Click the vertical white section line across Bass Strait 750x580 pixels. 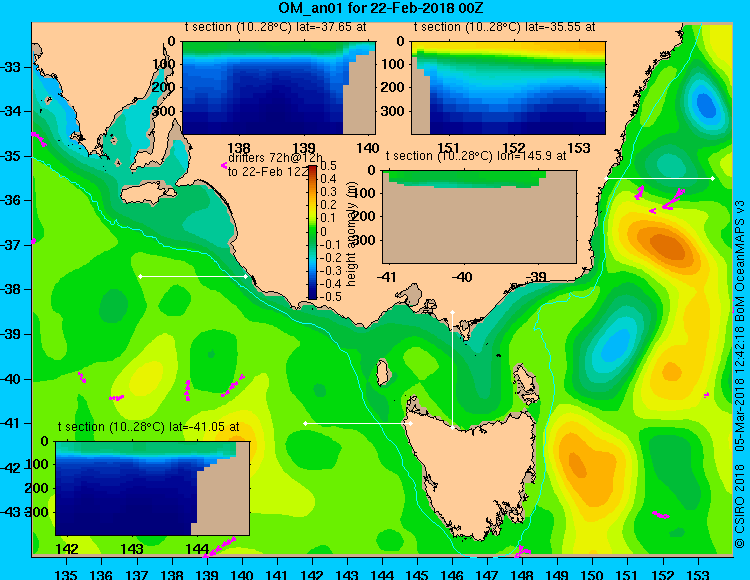point(452,370)
